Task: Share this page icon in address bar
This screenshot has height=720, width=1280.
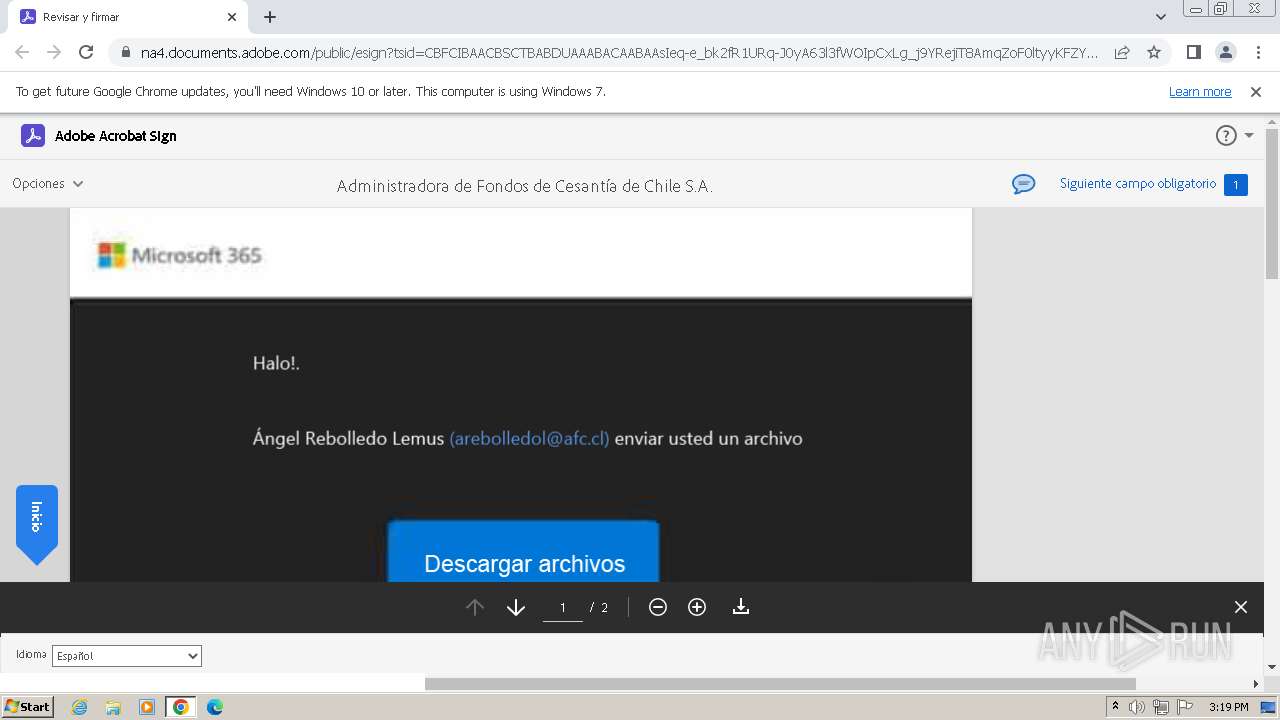Action: pos(1122,52)
